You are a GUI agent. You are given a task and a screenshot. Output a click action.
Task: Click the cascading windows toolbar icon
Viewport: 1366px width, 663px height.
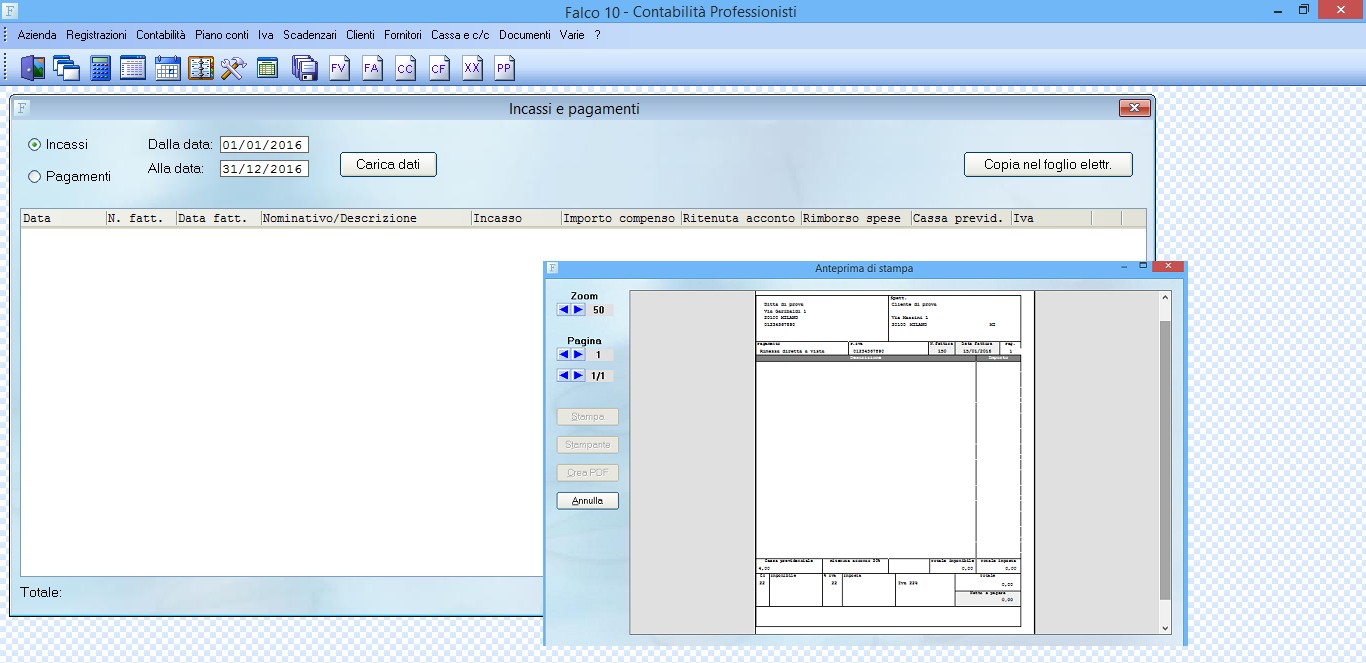pyautogui.click(x=67, y=68)
